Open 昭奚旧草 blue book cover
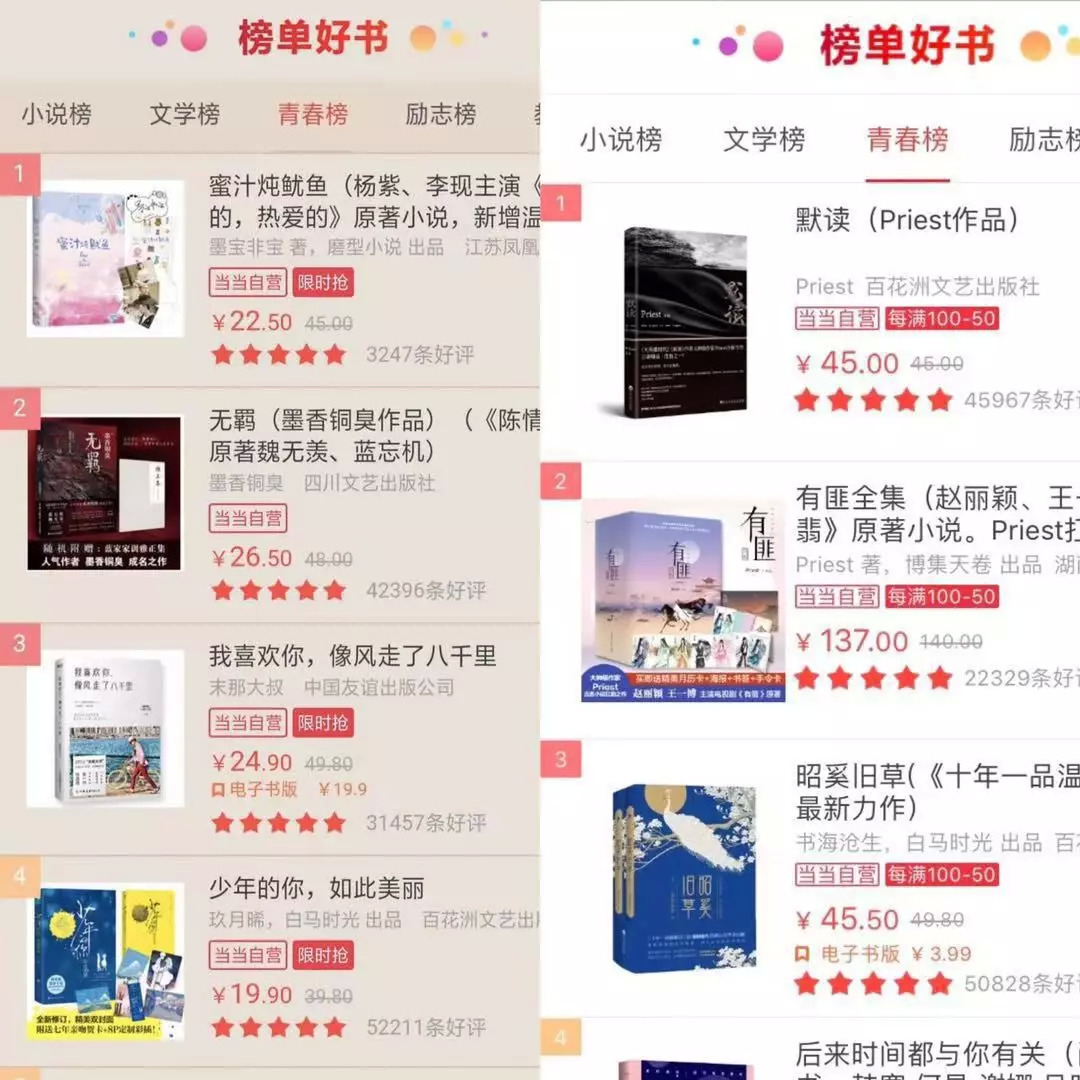 (x=685, y=878)
